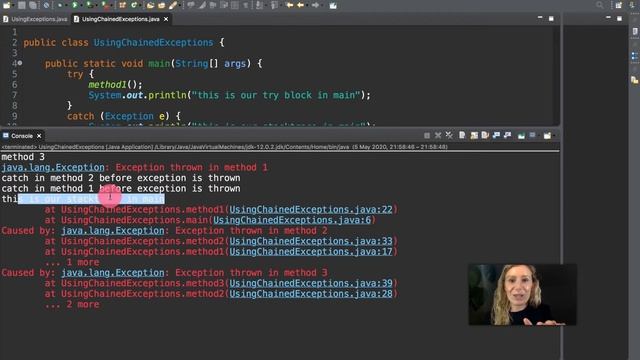Click the New file wizard icon
Screen dimensions: 640x360
(7, 5)
